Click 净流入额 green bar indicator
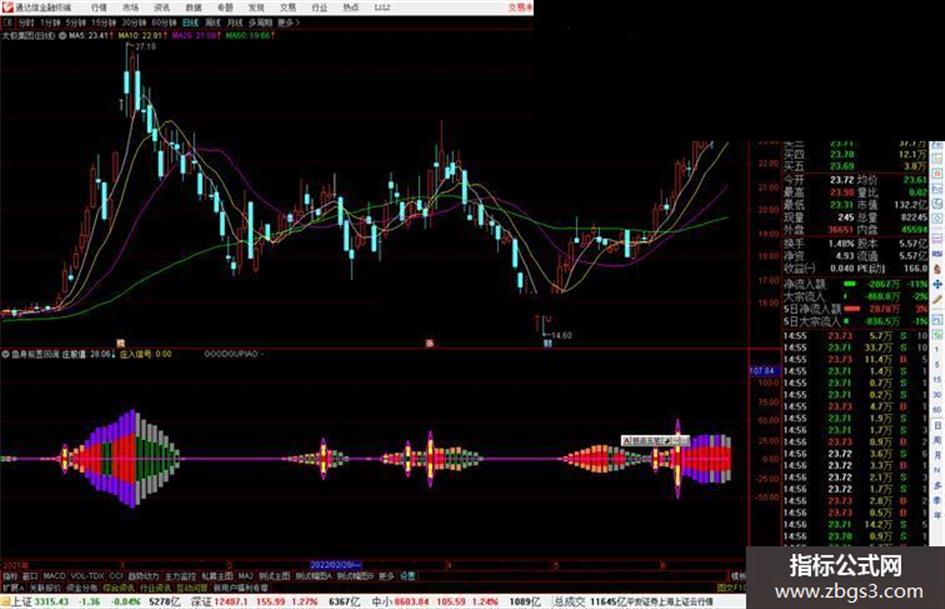 tap(850, 283)
